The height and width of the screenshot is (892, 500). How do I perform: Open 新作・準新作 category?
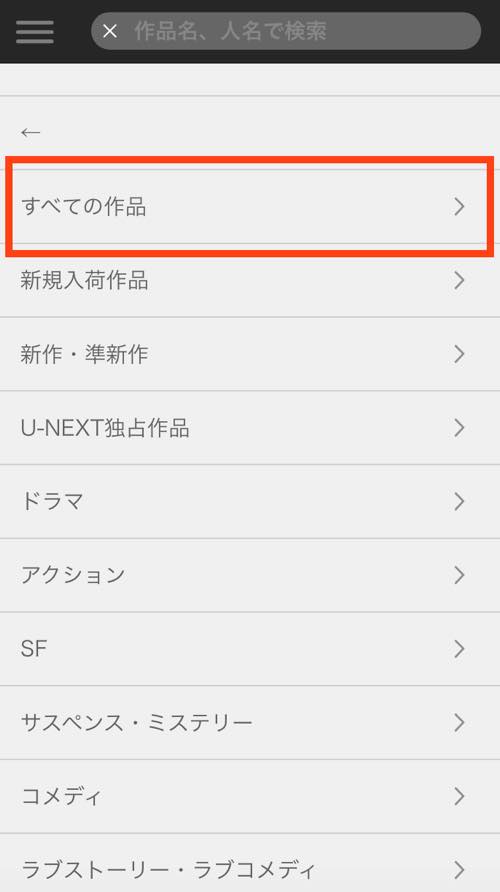click(x=250, y=354)
